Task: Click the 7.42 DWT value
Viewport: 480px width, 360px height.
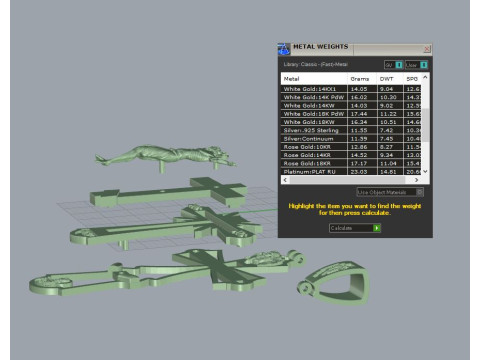Action: (x=386, y=130)
